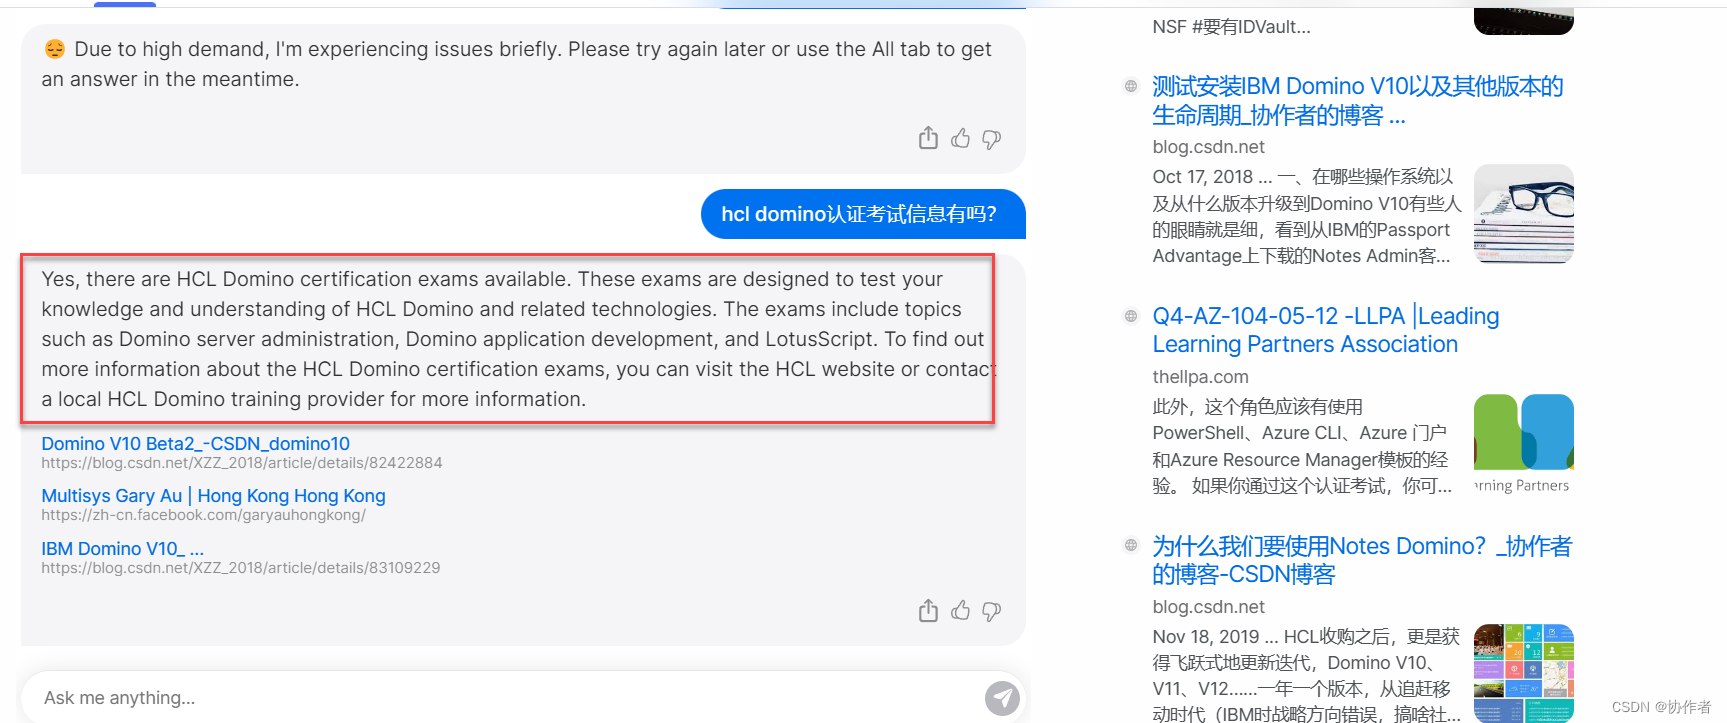Share the HCL Domino certification answer
This screenshot has height=723, width=1727.
[928, 610]
